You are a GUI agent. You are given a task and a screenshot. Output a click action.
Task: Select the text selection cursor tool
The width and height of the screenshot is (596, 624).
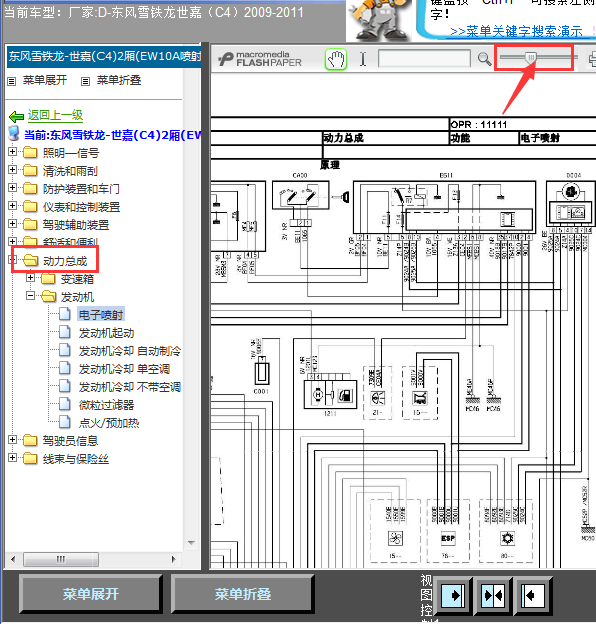363,59
